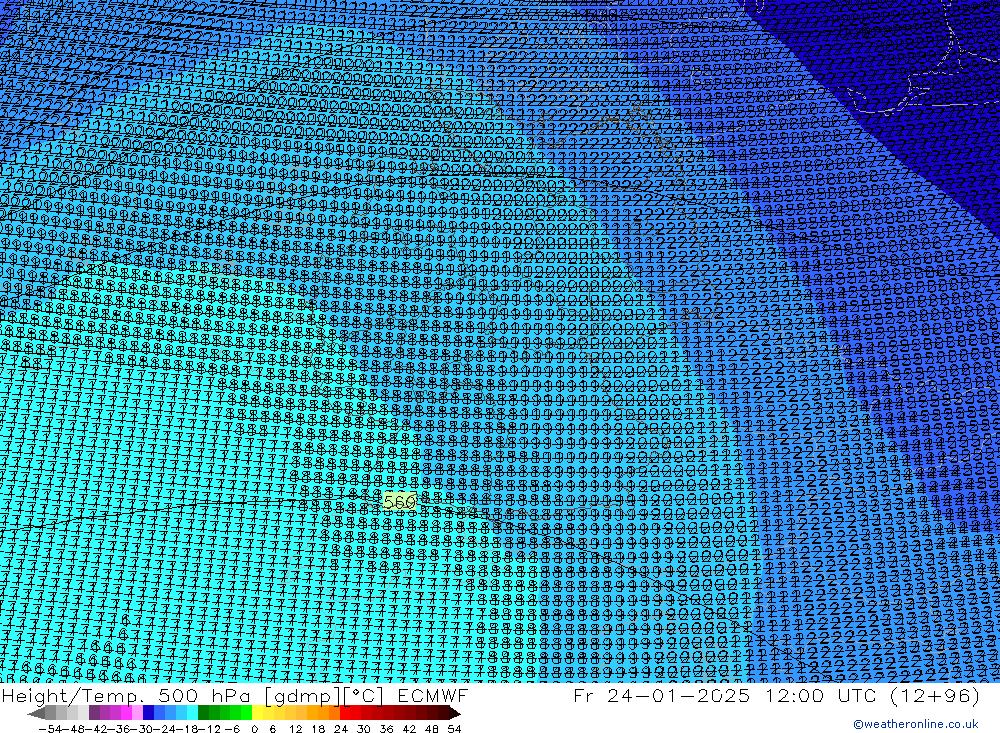Click the '[gdmp]' unit label
Image resolution: width=1000 pixels, height=733 pixels.
point(304,695)
